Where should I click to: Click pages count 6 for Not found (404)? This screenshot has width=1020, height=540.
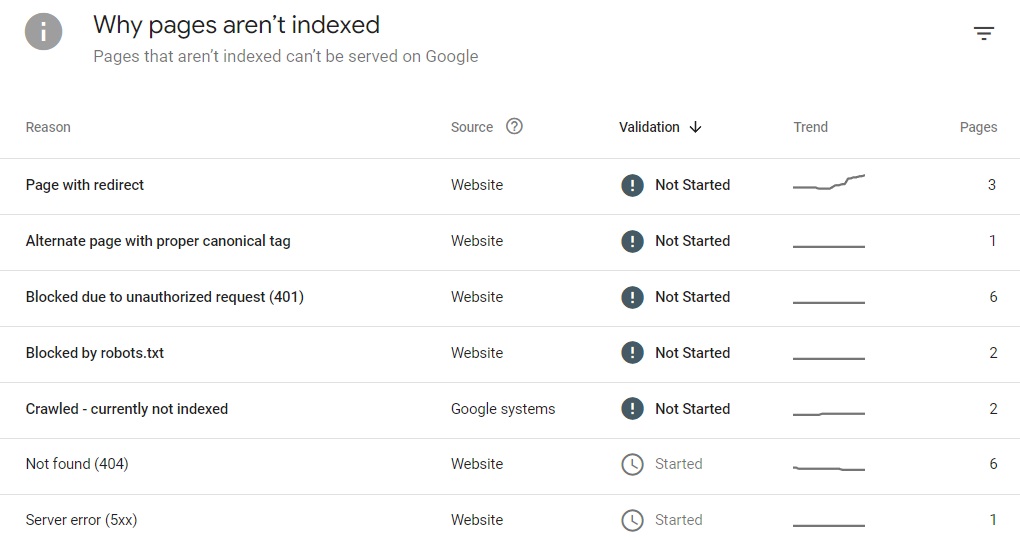click(993, 464)
